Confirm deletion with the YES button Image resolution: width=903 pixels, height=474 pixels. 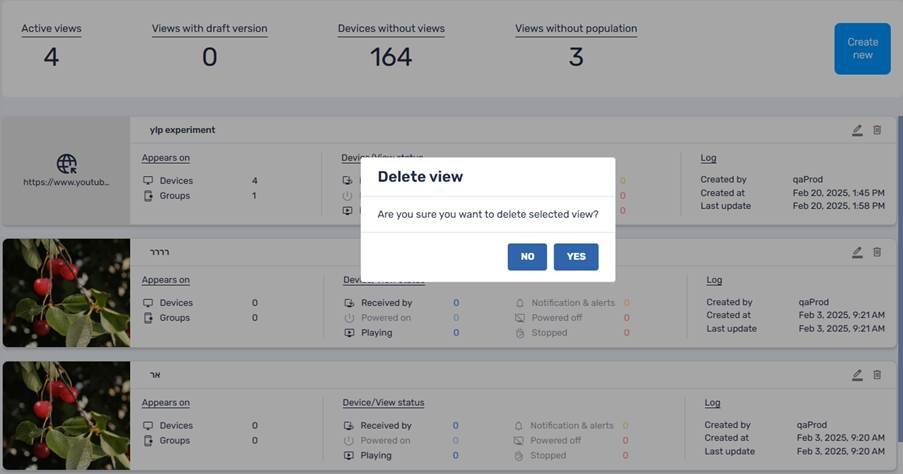[x=576, y=257]
